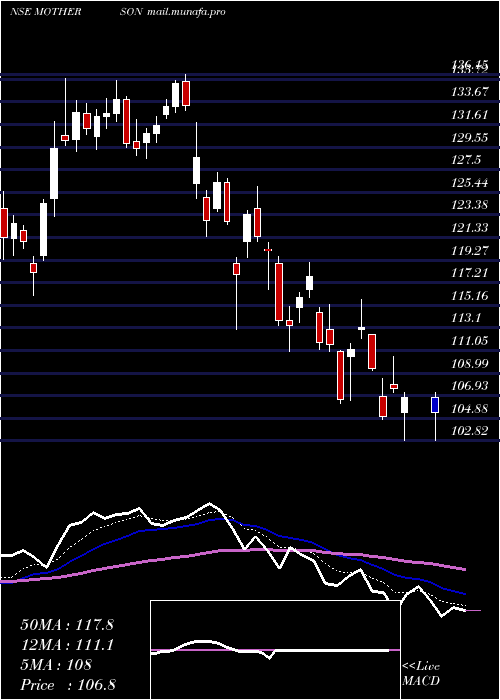Select the 121.33 price label
The image size is (500, 700).
469,228
